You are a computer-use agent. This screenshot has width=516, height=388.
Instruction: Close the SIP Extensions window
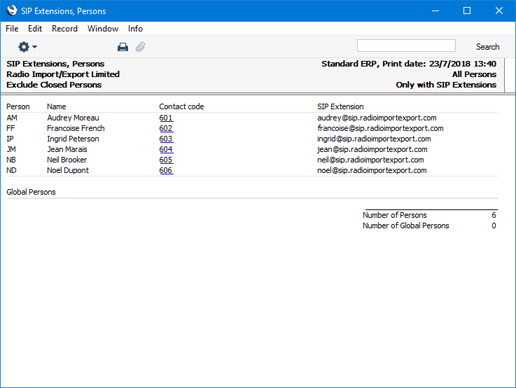(x=499, y=11)
